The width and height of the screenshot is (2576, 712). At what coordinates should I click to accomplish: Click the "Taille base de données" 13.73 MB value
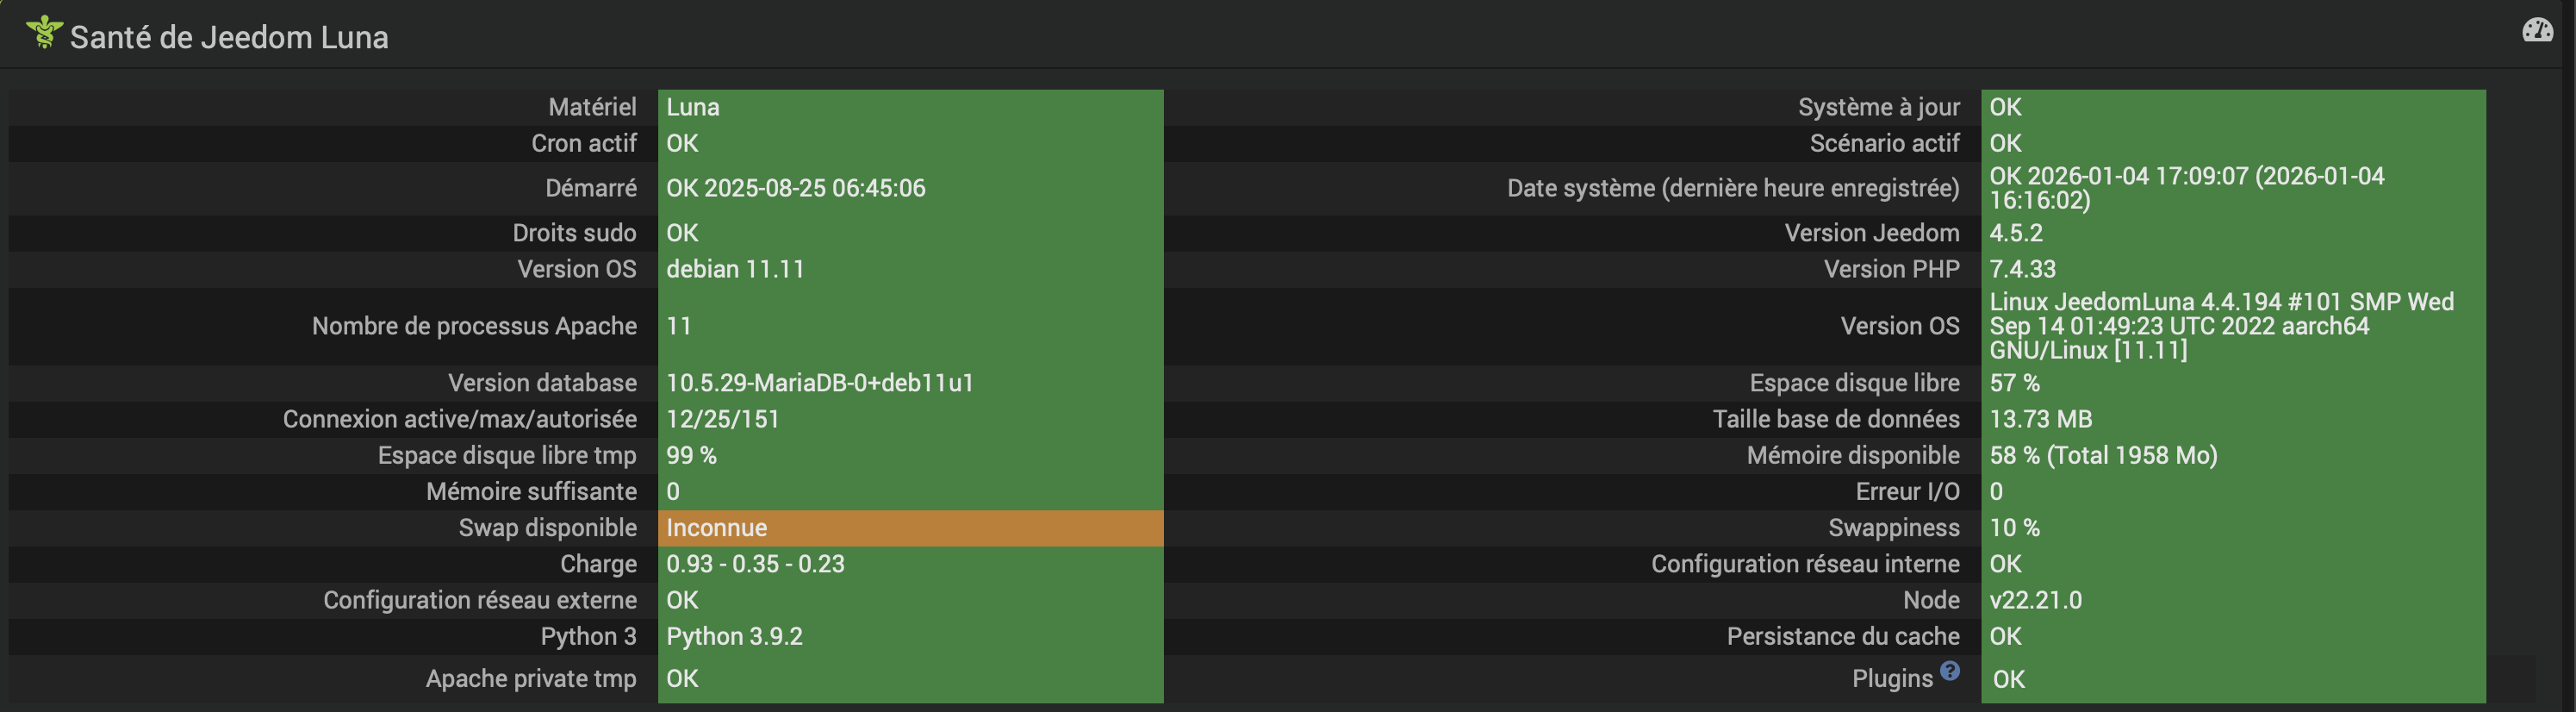coord(2040,419)
